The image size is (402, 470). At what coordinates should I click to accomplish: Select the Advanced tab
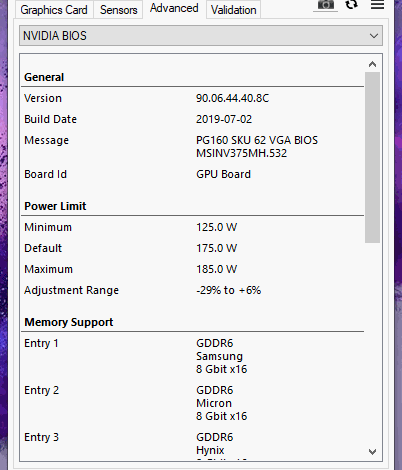[x=174, y=8]
